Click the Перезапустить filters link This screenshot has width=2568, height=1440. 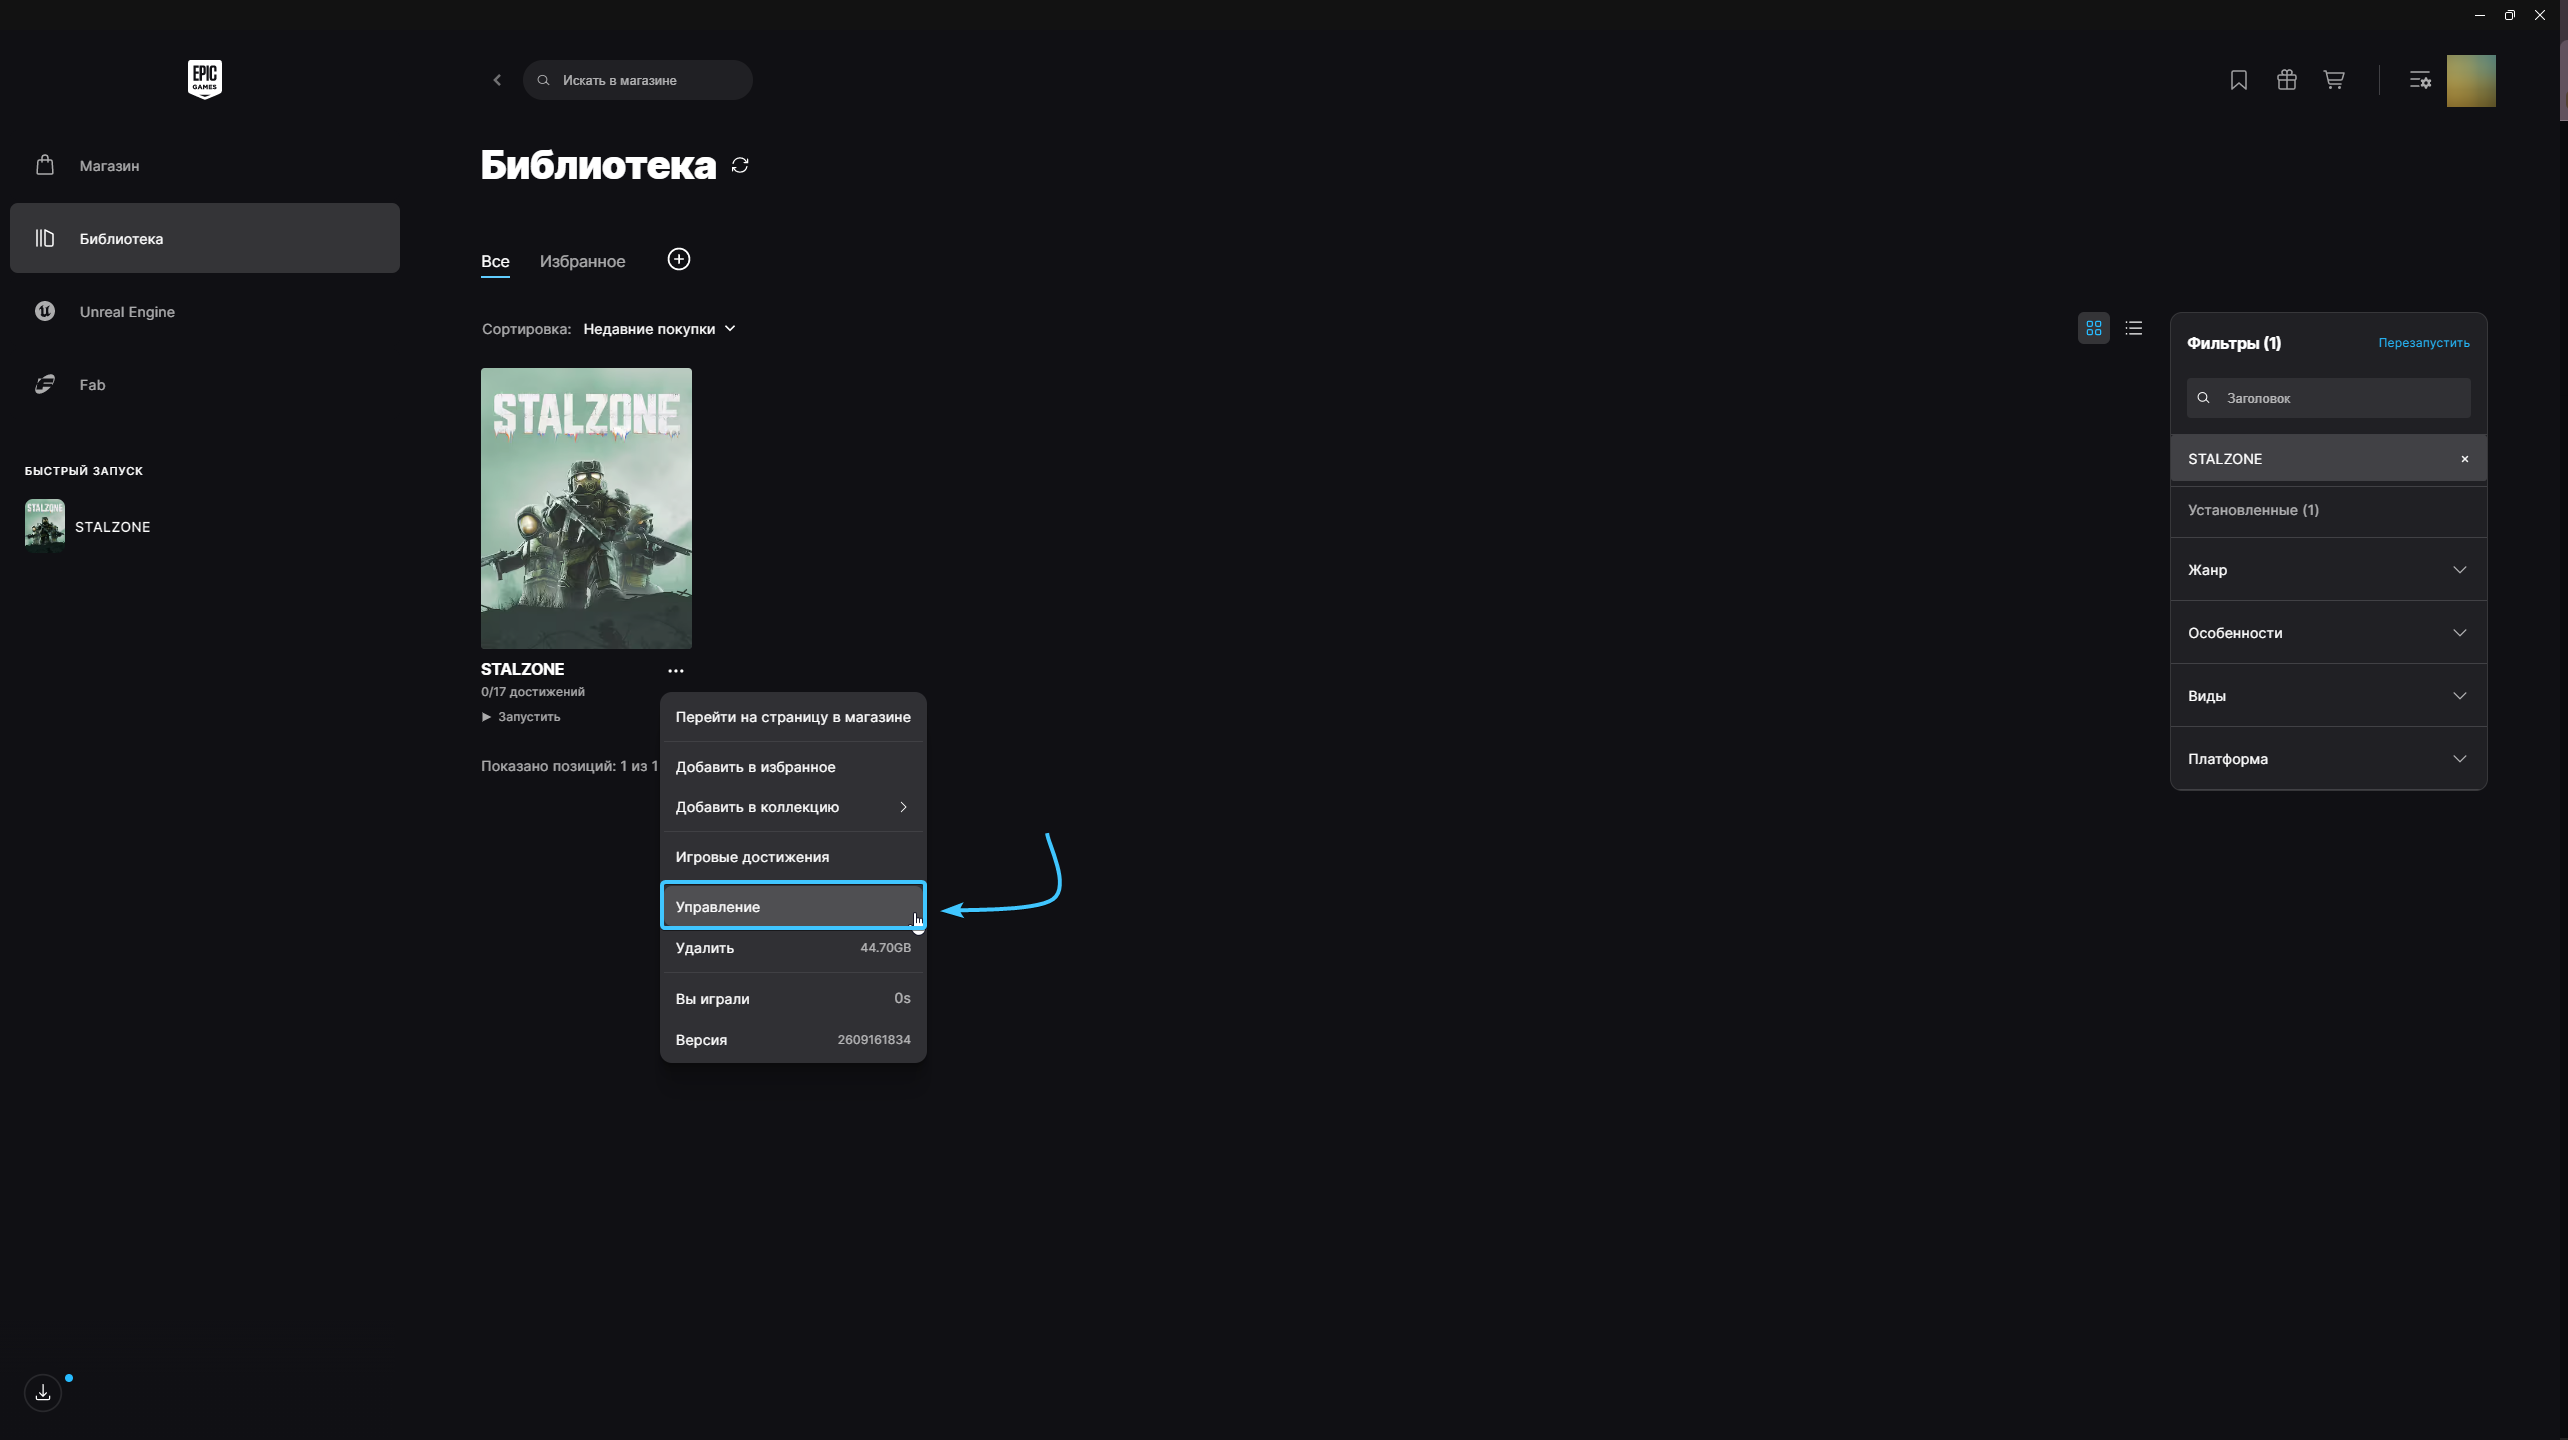pos(2424,343)
